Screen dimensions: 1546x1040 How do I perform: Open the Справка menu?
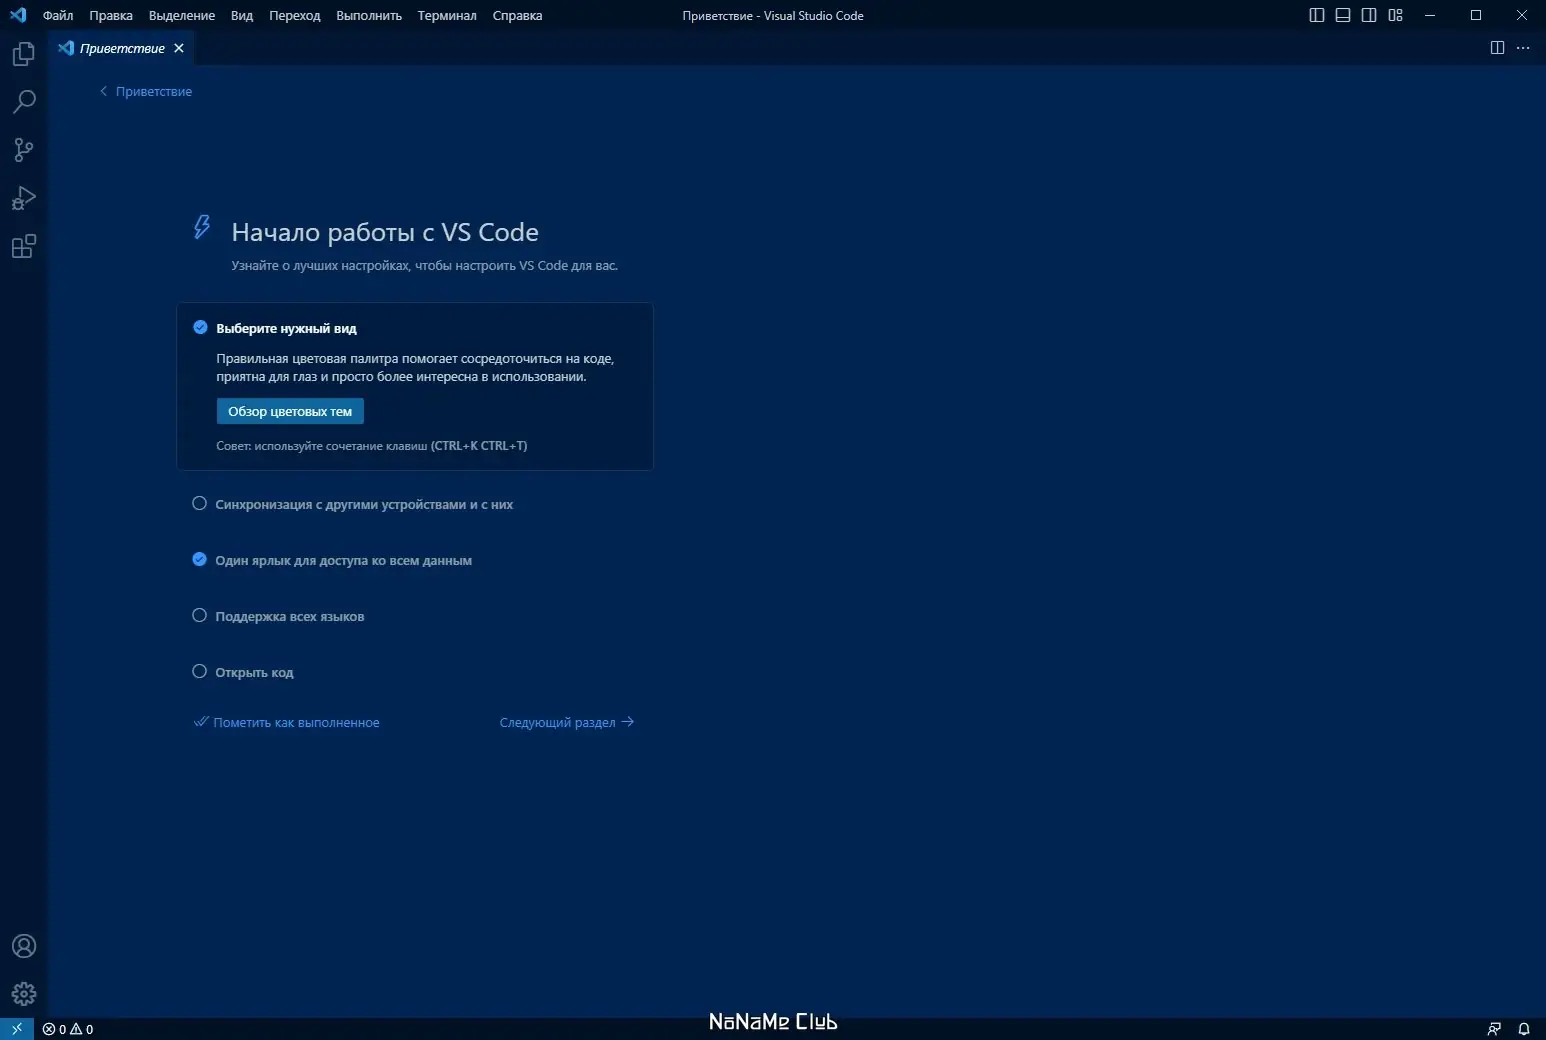point(517,15)
